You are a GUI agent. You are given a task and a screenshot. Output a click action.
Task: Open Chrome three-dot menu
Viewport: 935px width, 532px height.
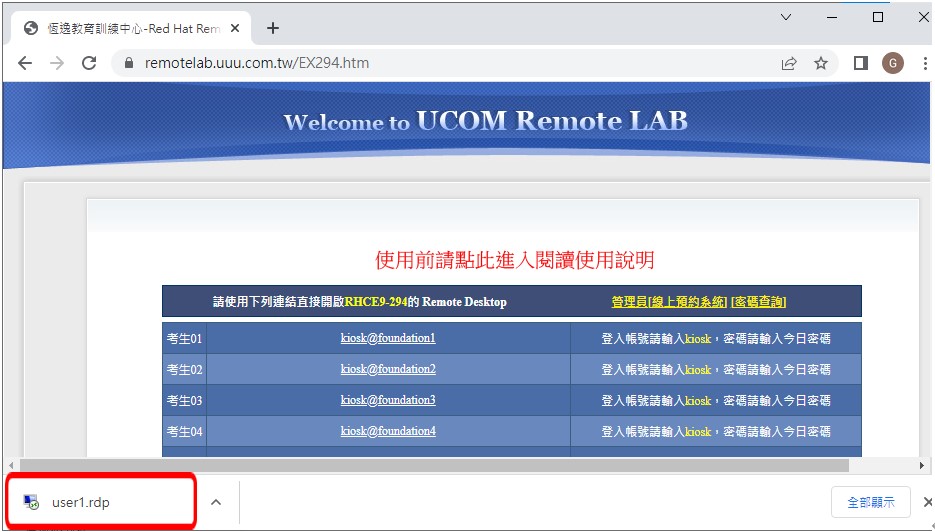tap(925, 63)
